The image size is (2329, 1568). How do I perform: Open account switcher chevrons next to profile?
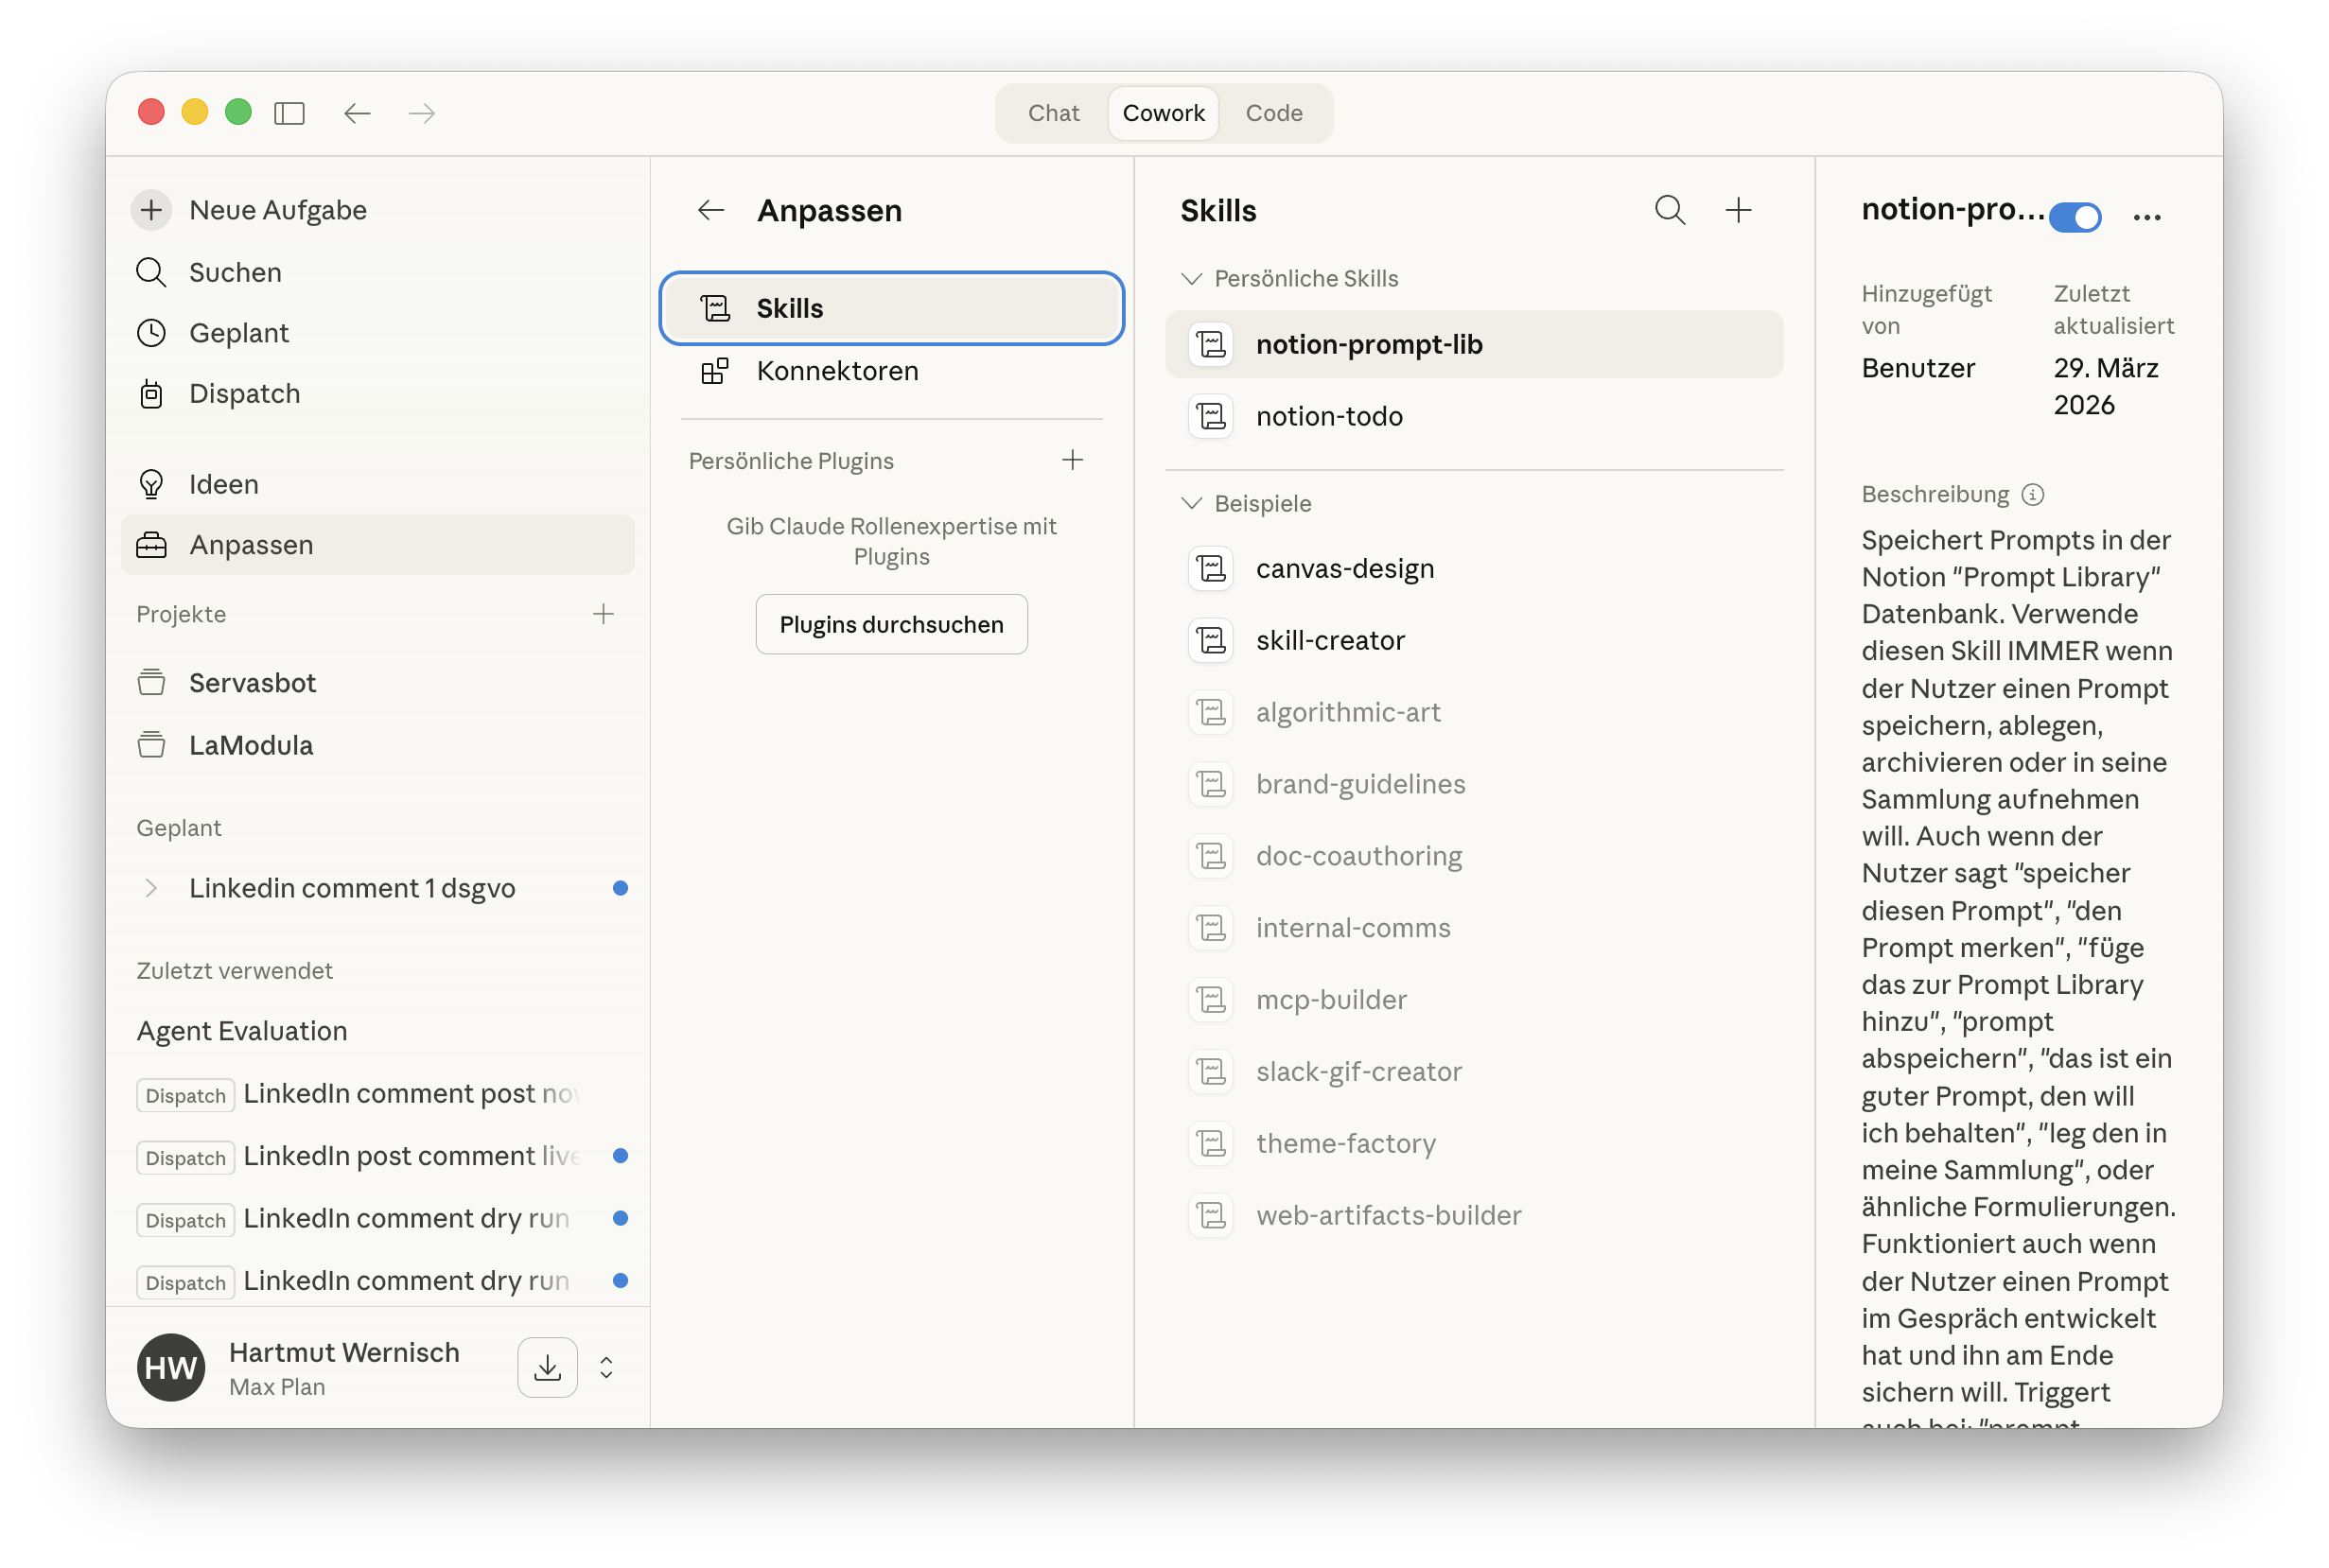click(606, 1367)
